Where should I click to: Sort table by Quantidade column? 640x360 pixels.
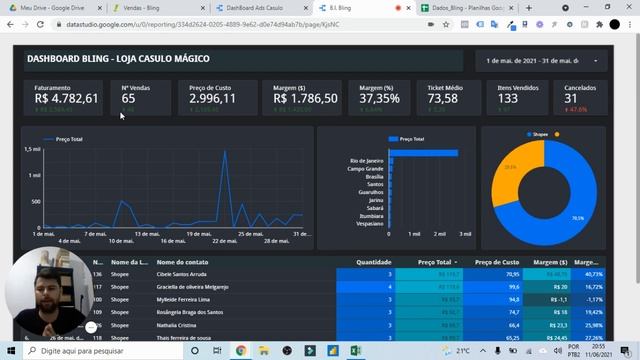373,262
